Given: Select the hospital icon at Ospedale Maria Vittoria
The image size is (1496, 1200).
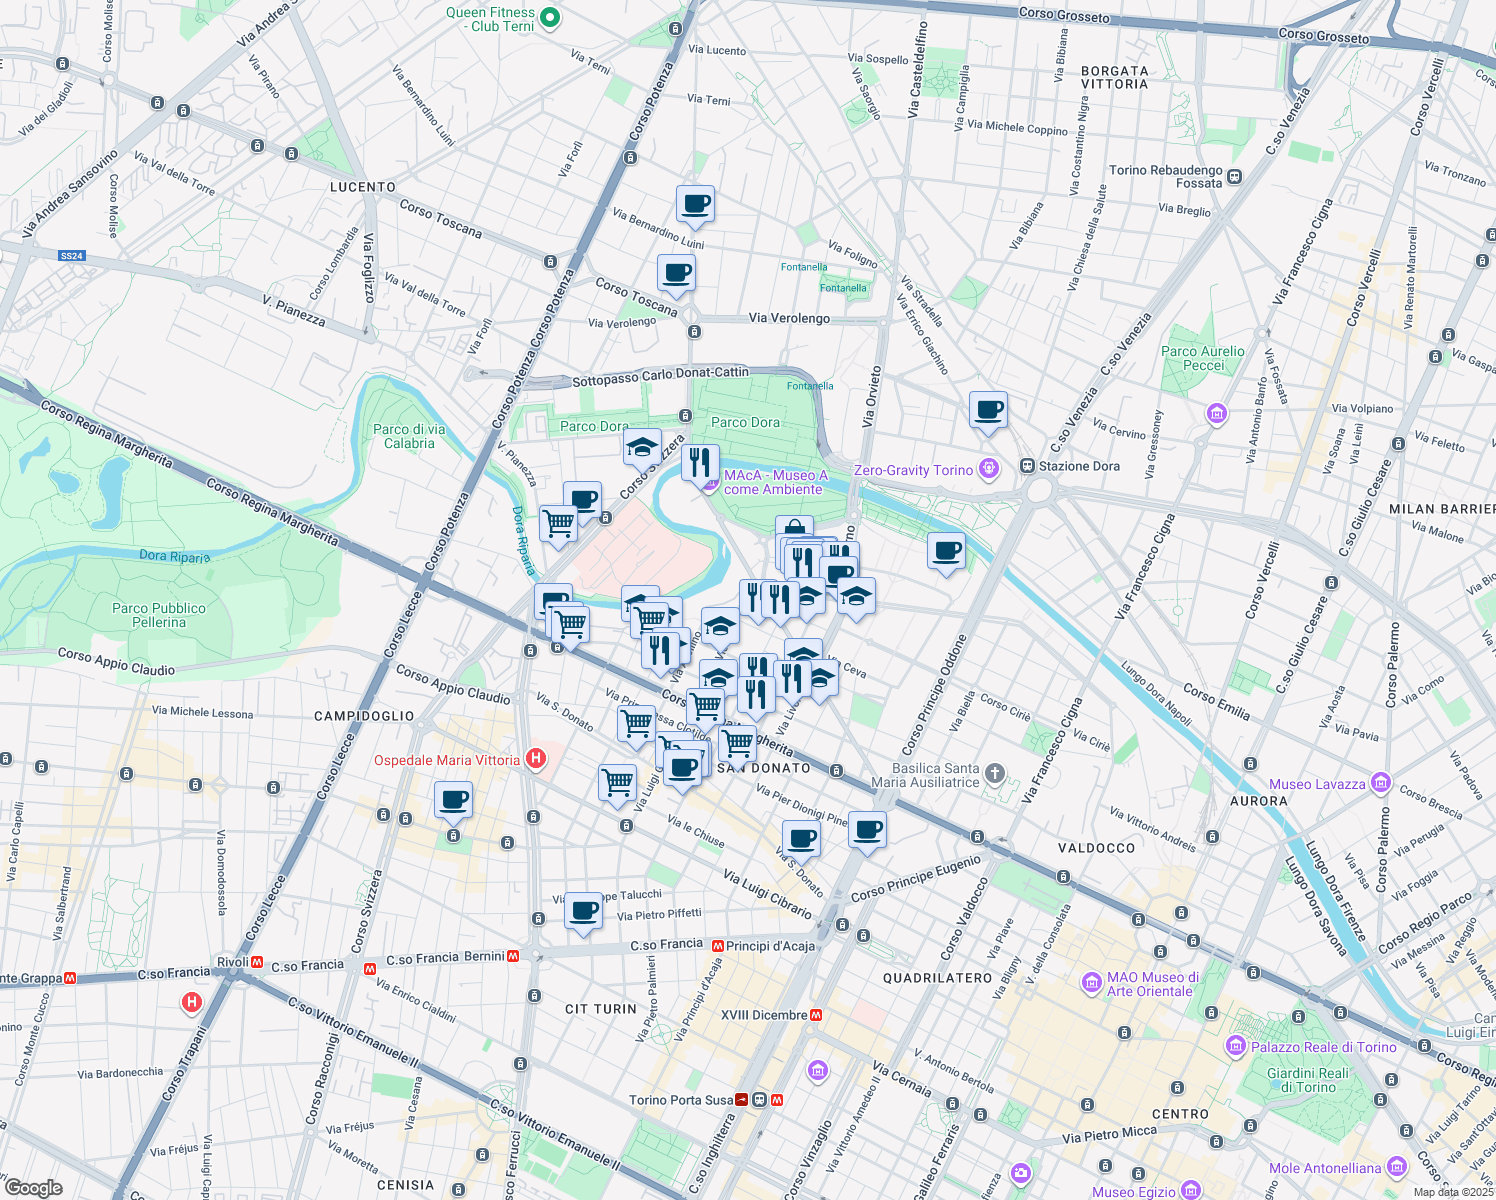Looking at the screenshot, I should (x=536, y=759).
